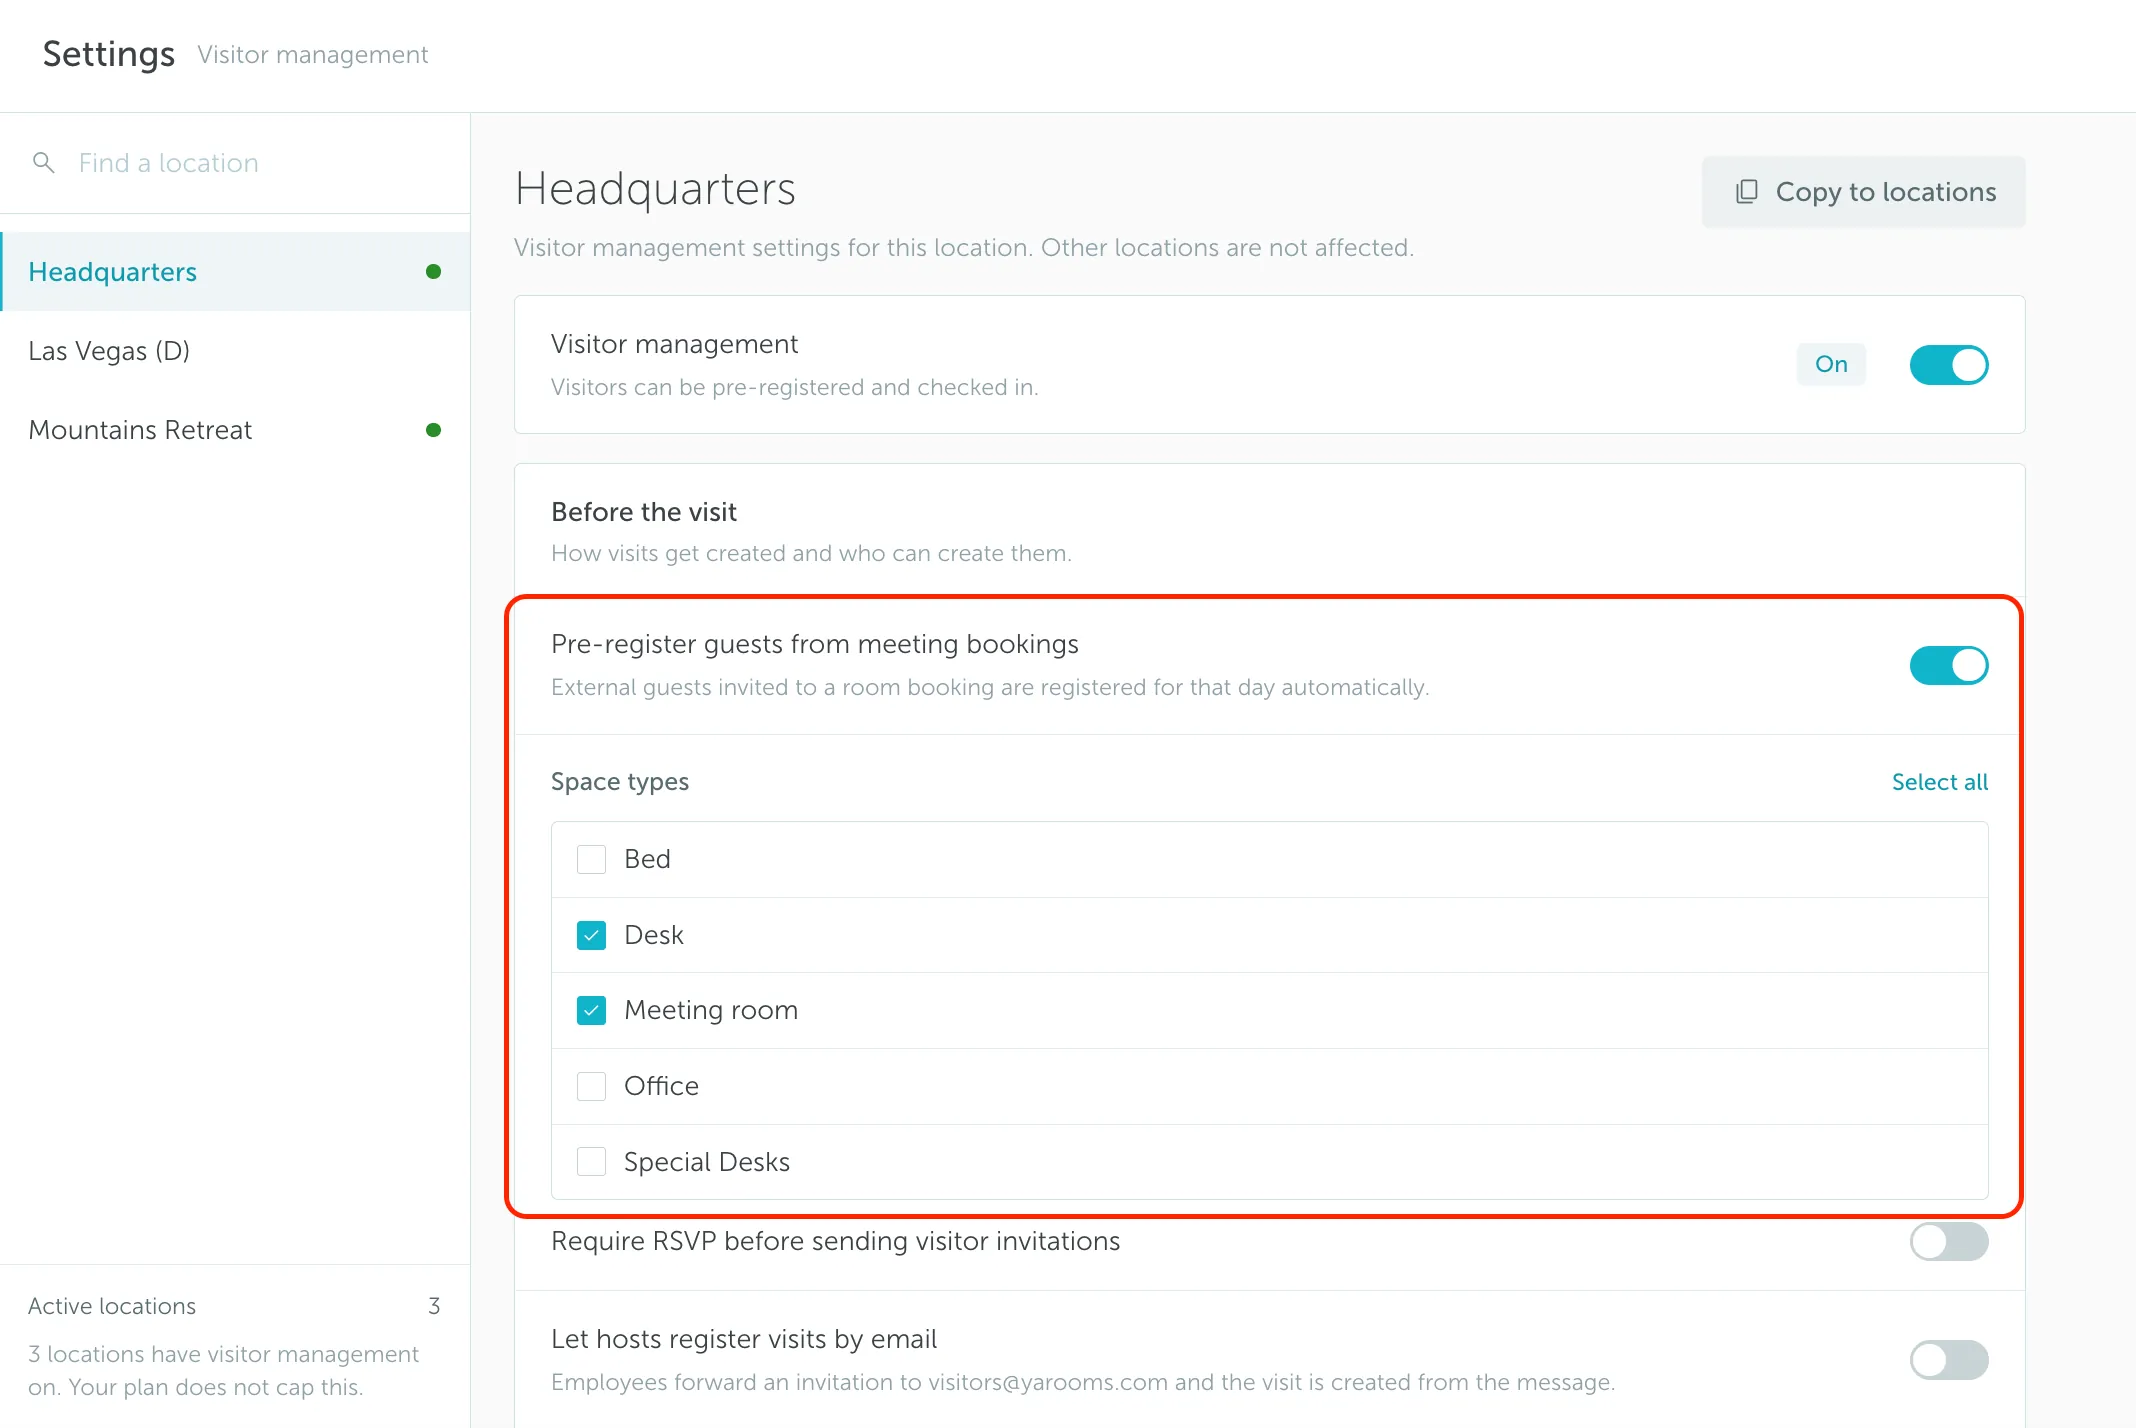Disable Pre-register guests from meeting bookings toggle
Image resolution: width=2136 pixels, height=1428 pixels.
[1948, 665]
